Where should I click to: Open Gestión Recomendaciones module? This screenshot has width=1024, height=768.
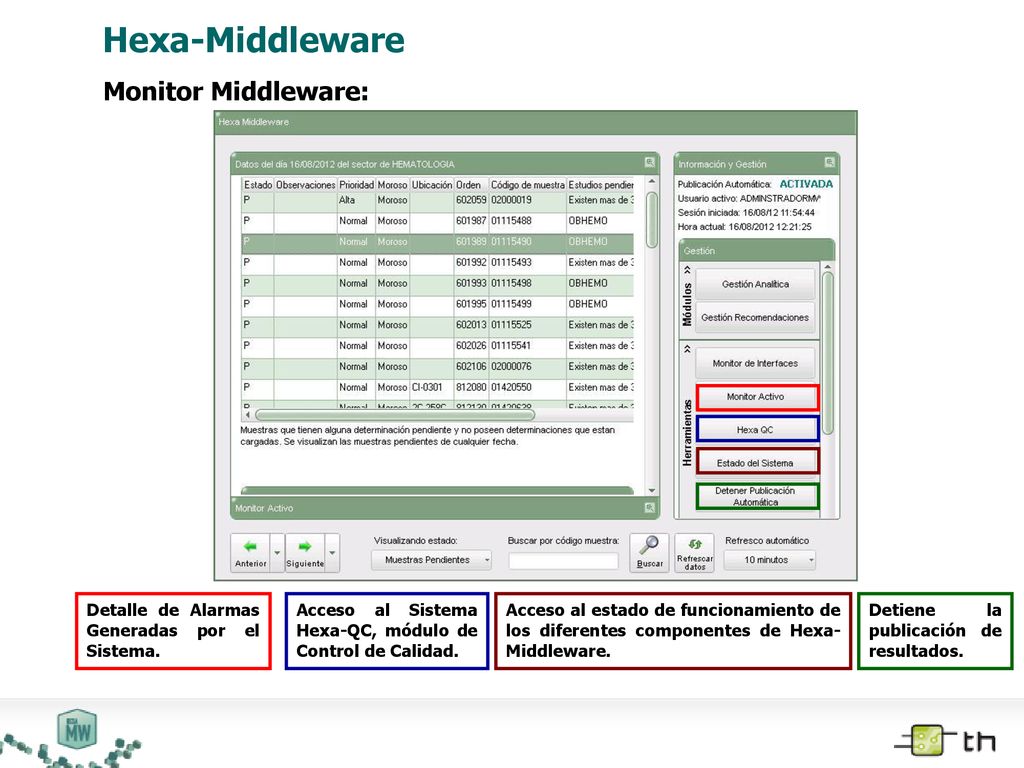point(755,317)
